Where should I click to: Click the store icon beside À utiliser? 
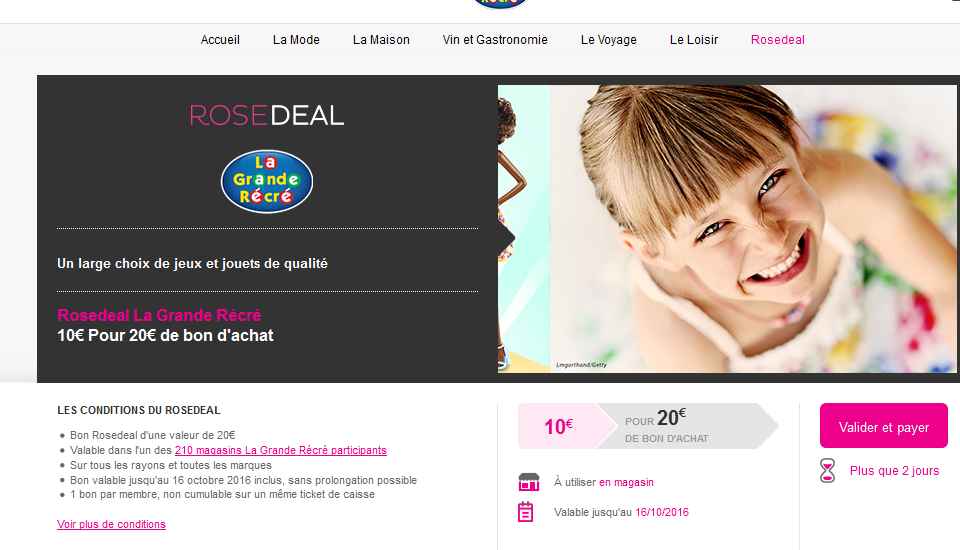click(529, 482)
